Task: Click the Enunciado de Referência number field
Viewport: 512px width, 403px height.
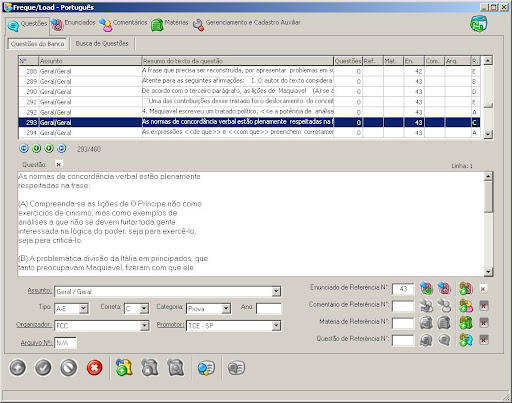Action: (x=403, y=289)
